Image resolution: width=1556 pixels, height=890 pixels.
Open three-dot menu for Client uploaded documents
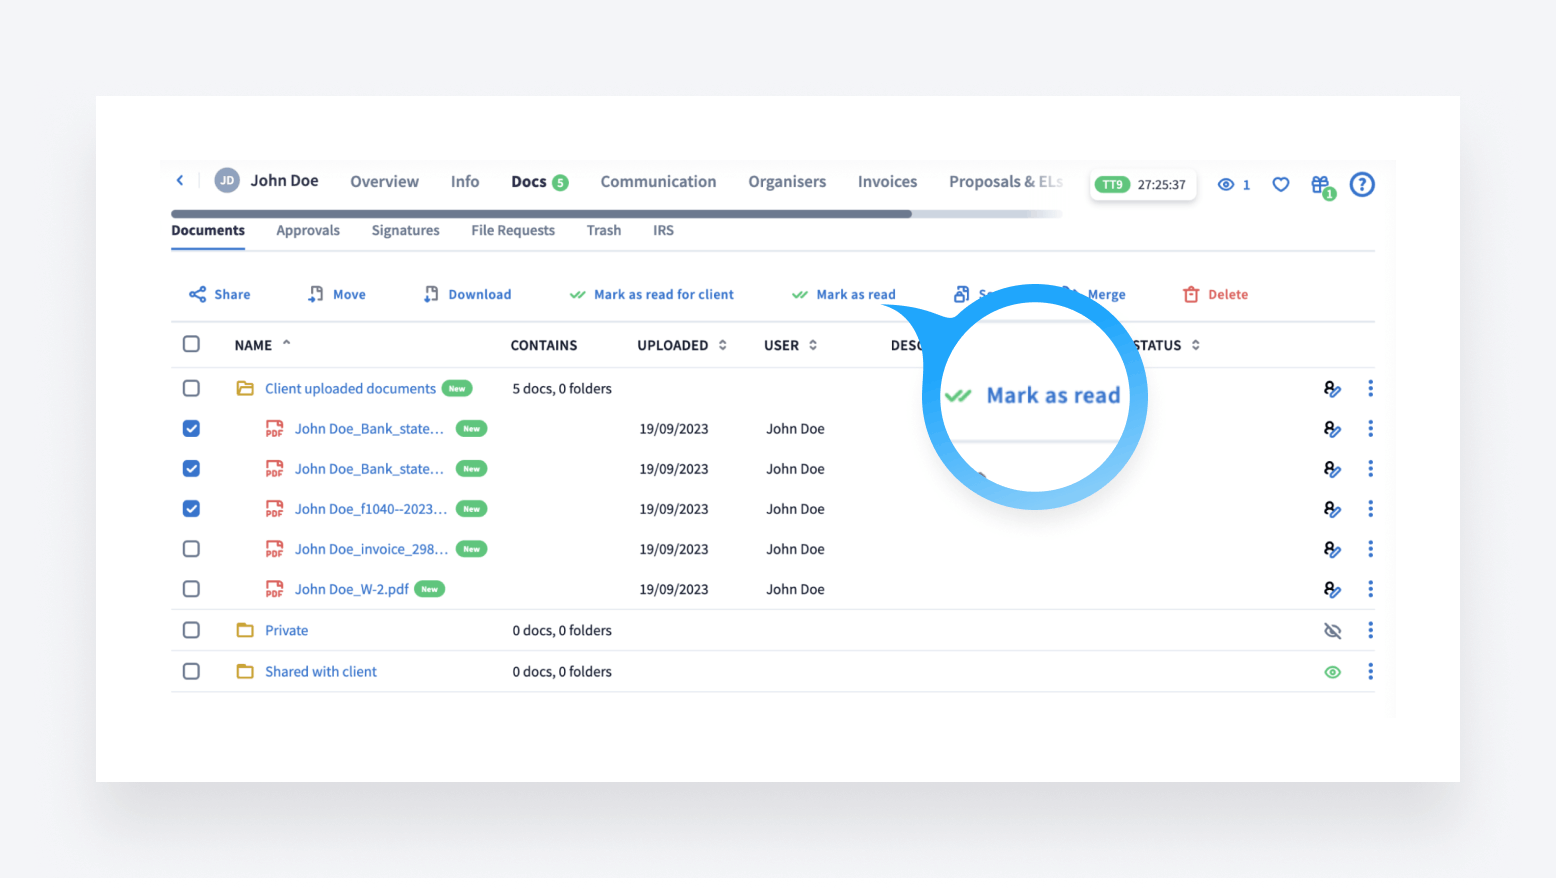[1370, 388]
